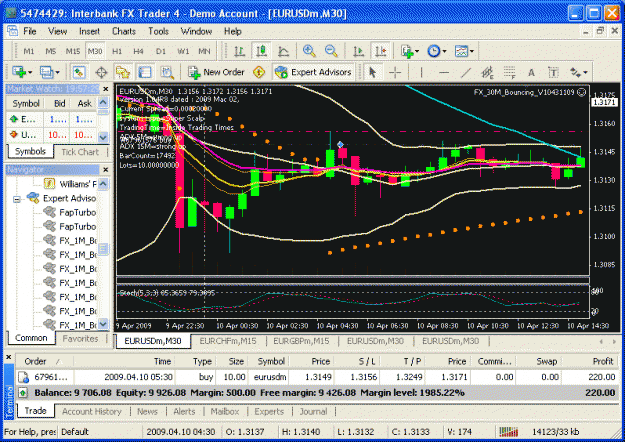Open Strategy Tester icon

(x=167, y=72)
